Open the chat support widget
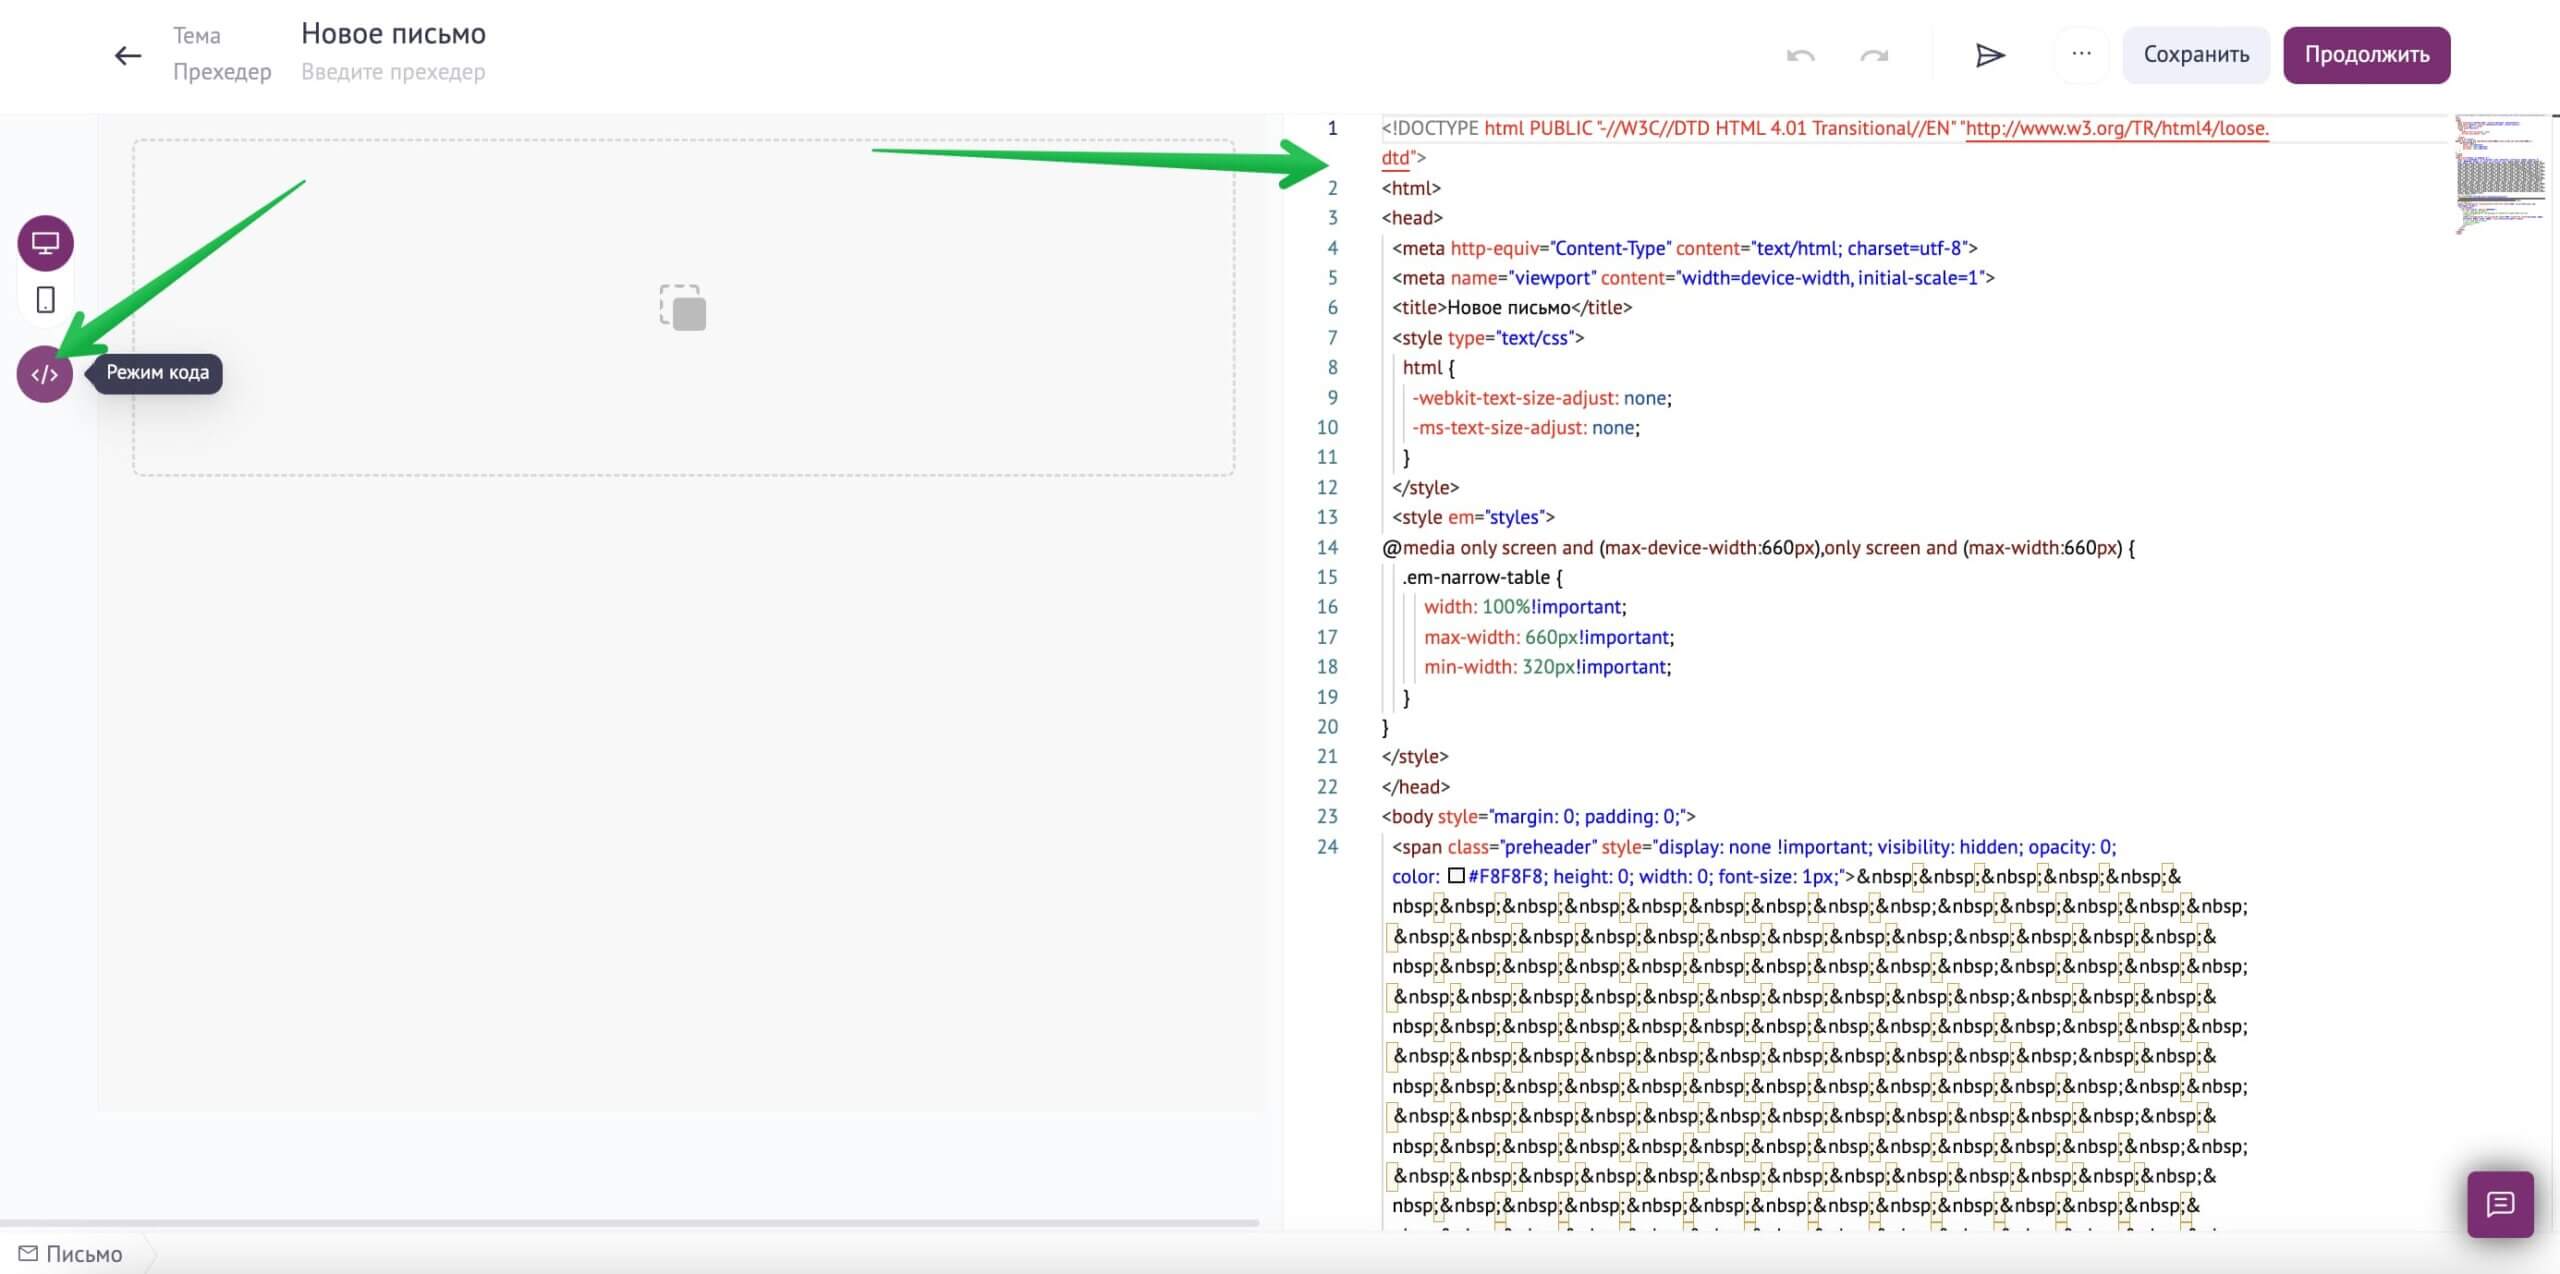Screen dimensions: 2560x1274 coord(2500,1204)
